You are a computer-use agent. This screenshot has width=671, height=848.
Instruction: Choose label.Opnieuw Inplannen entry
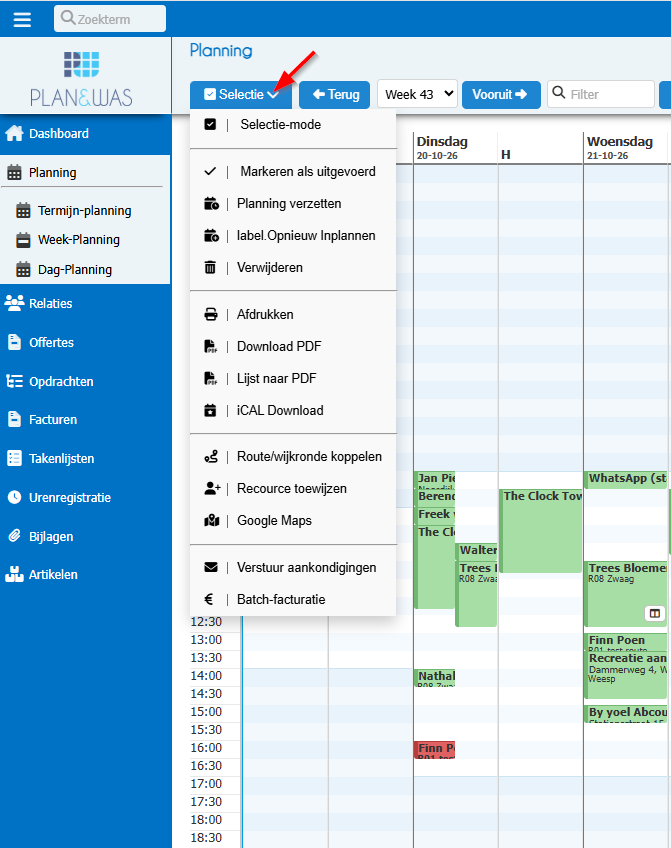coord(293,235)
